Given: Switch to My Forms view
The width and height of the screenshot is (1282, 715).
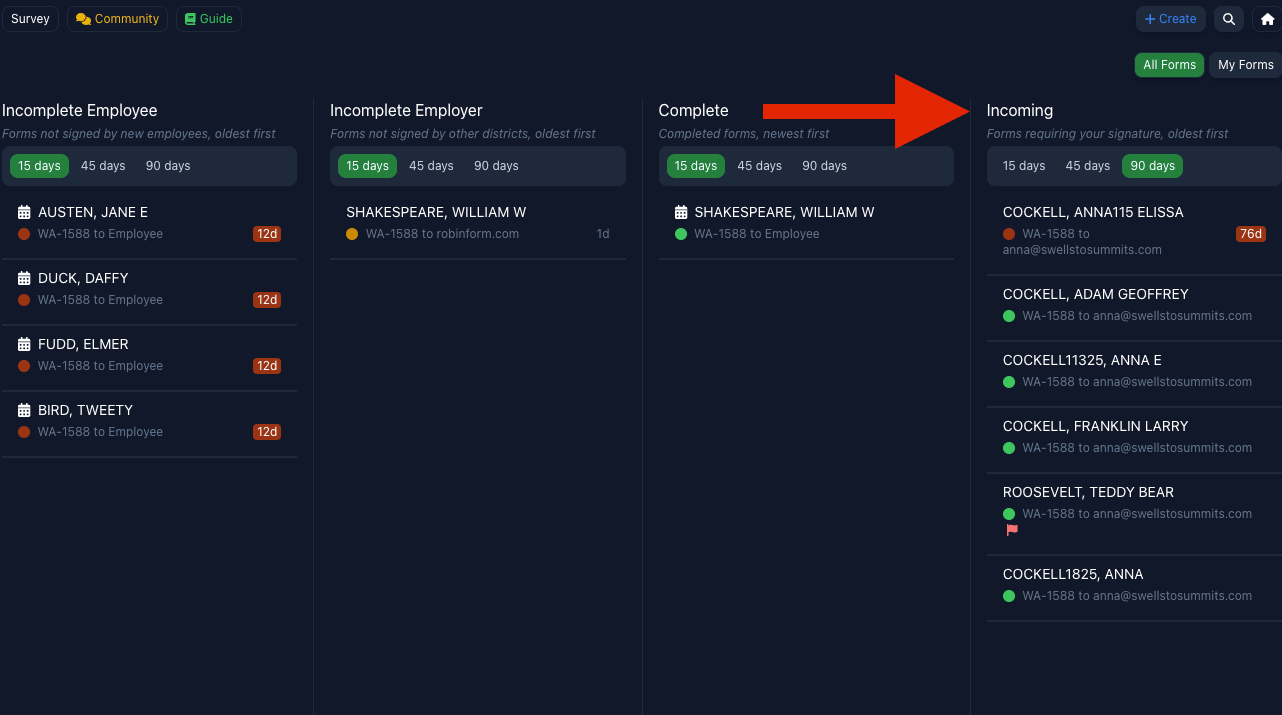Looking at the screenshot, I should 1245,65.
